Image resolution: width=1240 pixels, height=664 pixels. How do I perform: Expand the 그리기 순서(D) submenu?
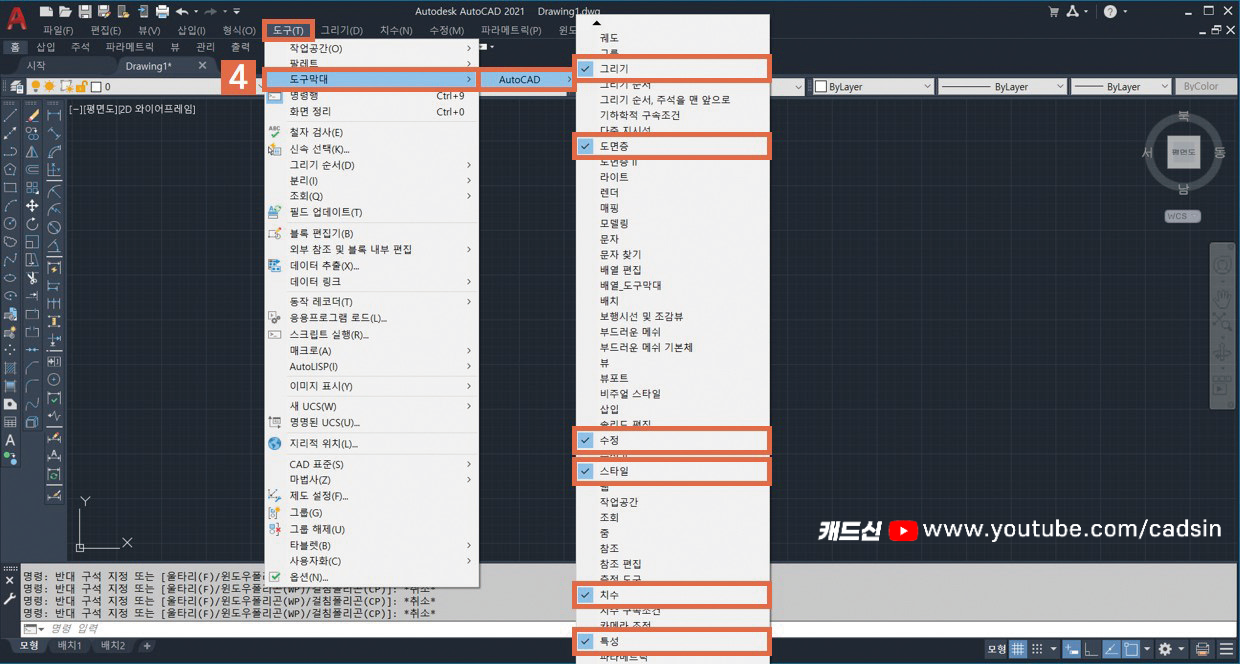(371, 165)
